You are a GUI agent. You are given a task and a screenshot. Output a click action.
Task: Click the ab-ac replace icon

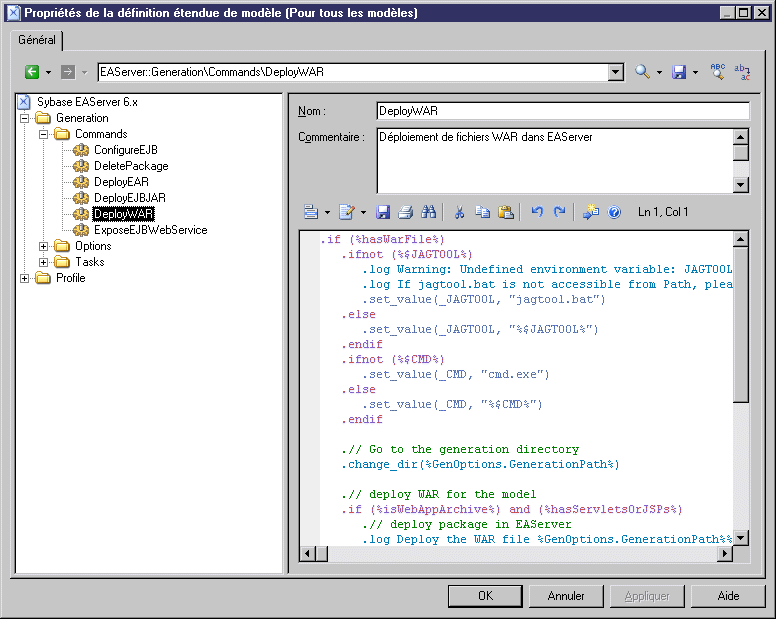[x=742, y=72]
